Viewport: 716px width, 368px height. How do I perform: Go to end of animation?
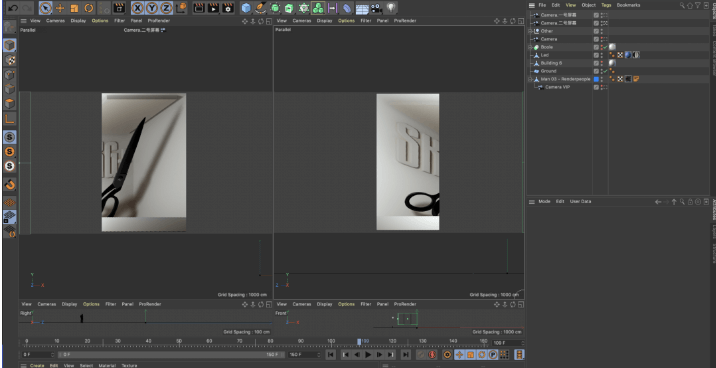[x=405, y=355]
